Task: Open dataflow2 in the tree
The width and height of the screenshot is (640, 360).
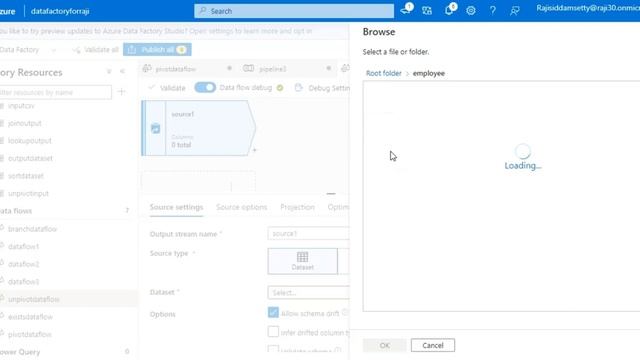Action: click(x=23, y=264)
